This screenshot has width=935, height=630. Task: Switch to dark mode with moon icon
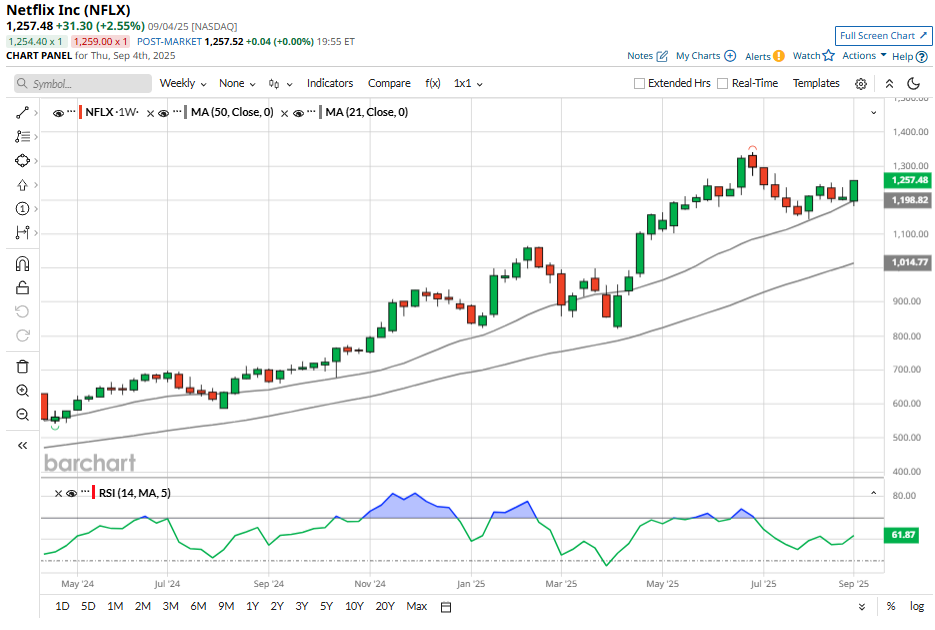(x=913, y=83)
